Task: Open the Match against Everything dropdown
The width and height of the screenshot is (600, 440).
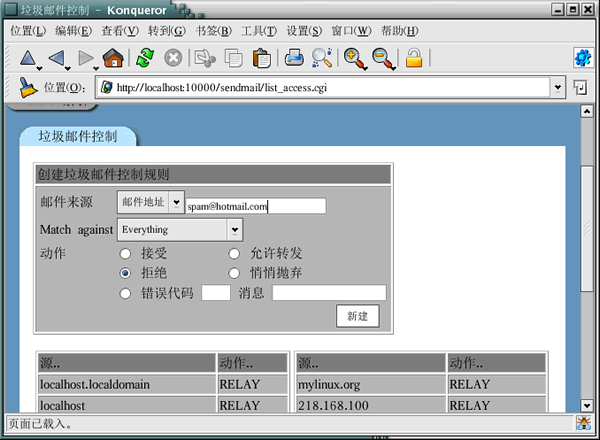Action: click(x=180, y=230)
